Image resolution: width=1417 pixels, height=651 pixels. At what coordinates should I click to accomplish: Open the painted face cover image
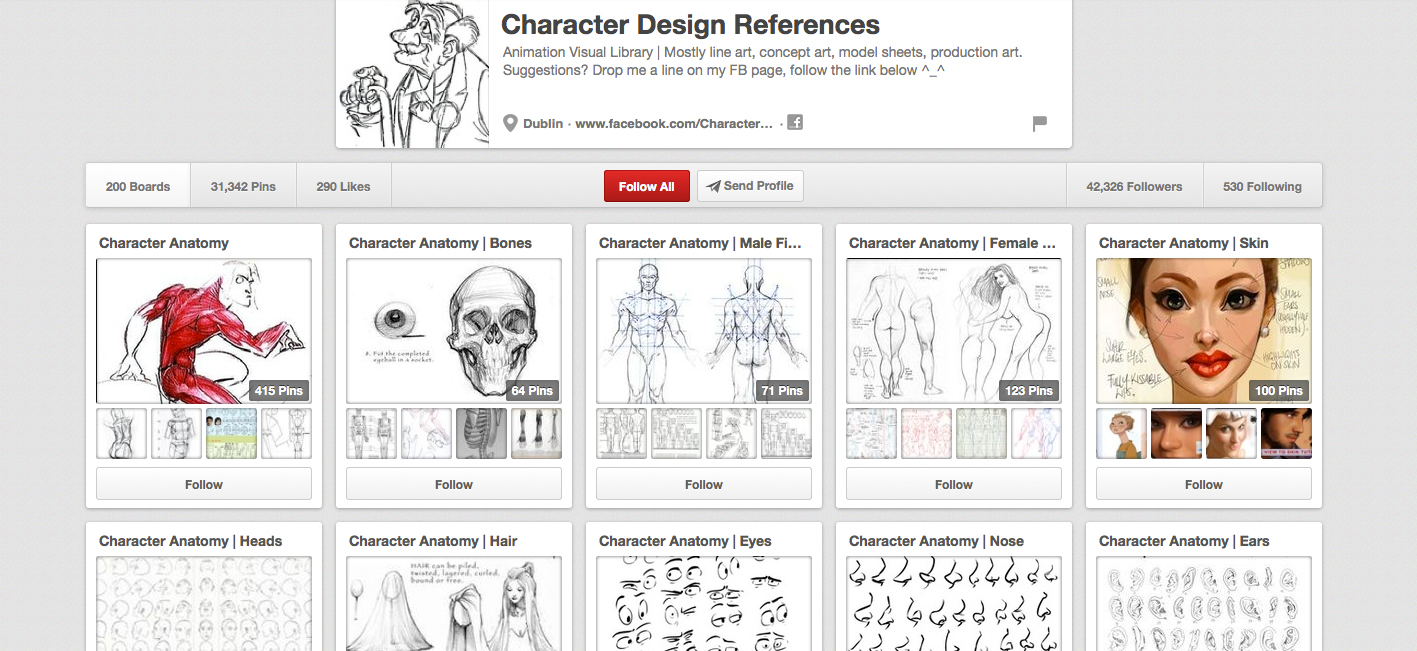click(x=1204, y=331)
